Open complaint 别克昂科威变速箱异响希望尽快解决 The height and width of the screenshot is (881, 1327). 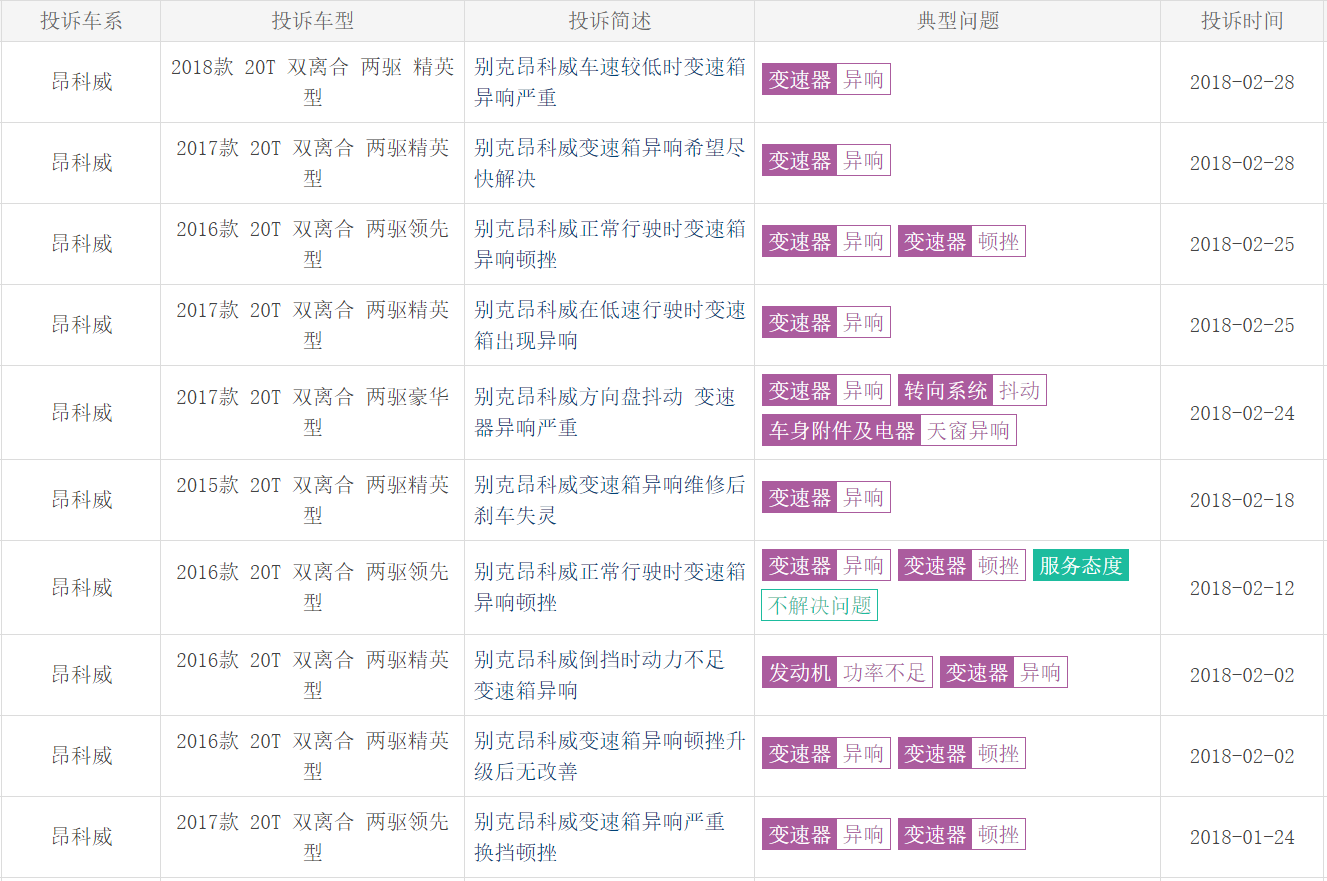(610, 163)
